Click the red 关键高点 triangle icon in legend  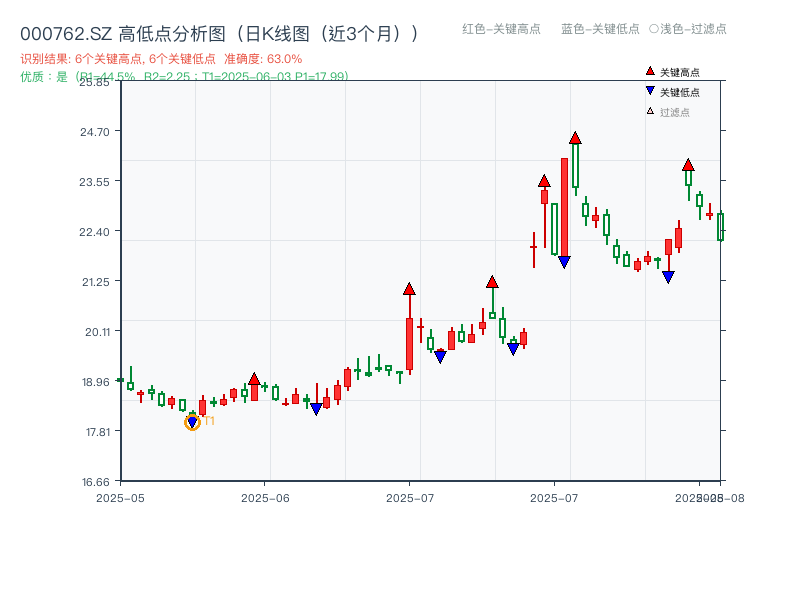coord(650,72)
